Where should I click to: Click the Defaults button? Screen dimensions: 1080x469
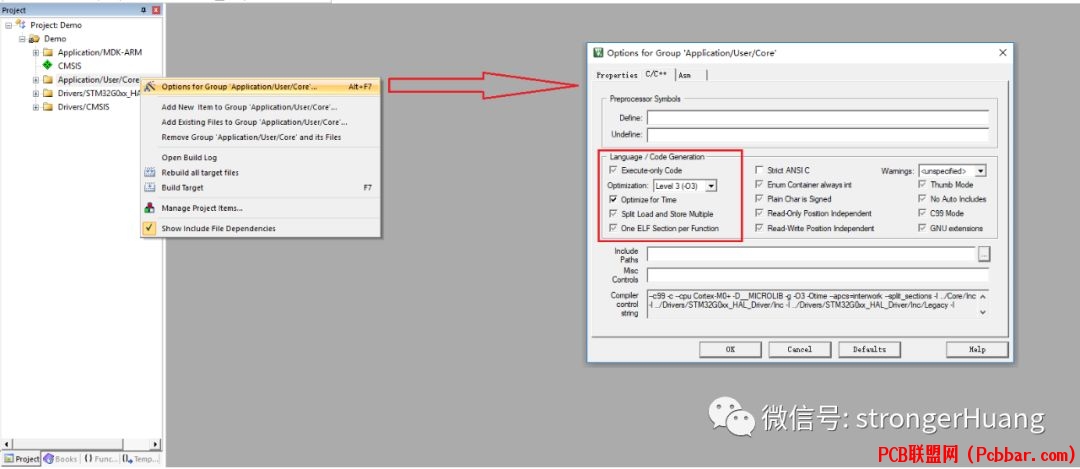[869, 349]
